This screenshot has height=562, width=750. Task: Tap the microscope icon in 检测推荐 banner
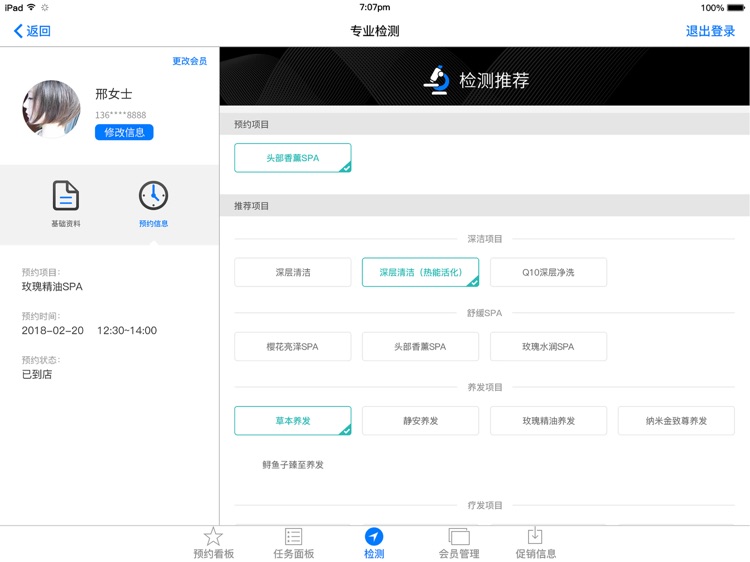click(x=437, y=80)
